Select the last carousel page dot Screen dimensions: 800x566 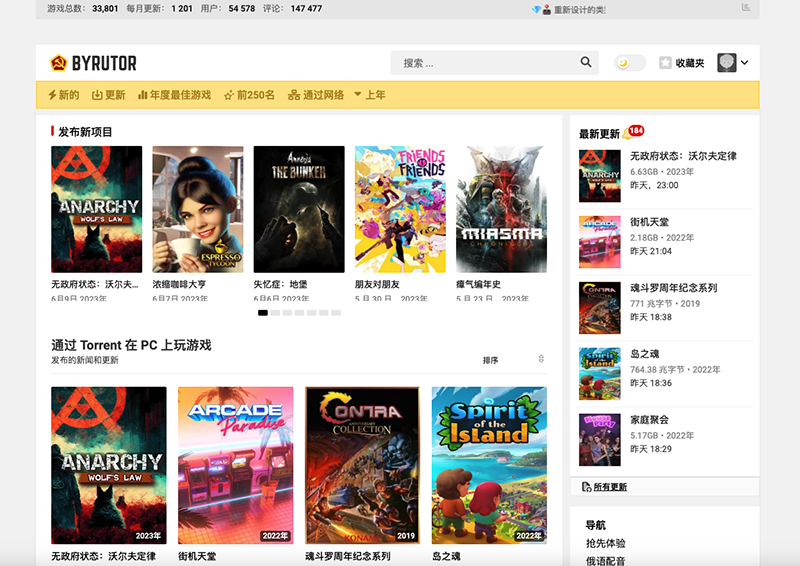[x=336, y=313]
